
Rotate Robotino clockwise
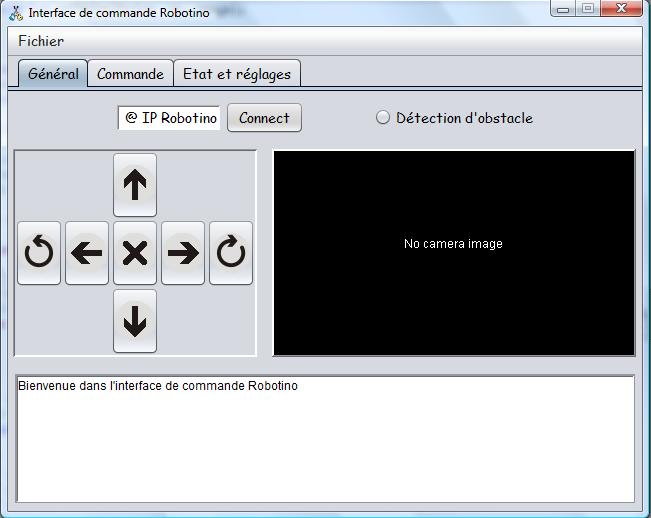coord(231,253)
